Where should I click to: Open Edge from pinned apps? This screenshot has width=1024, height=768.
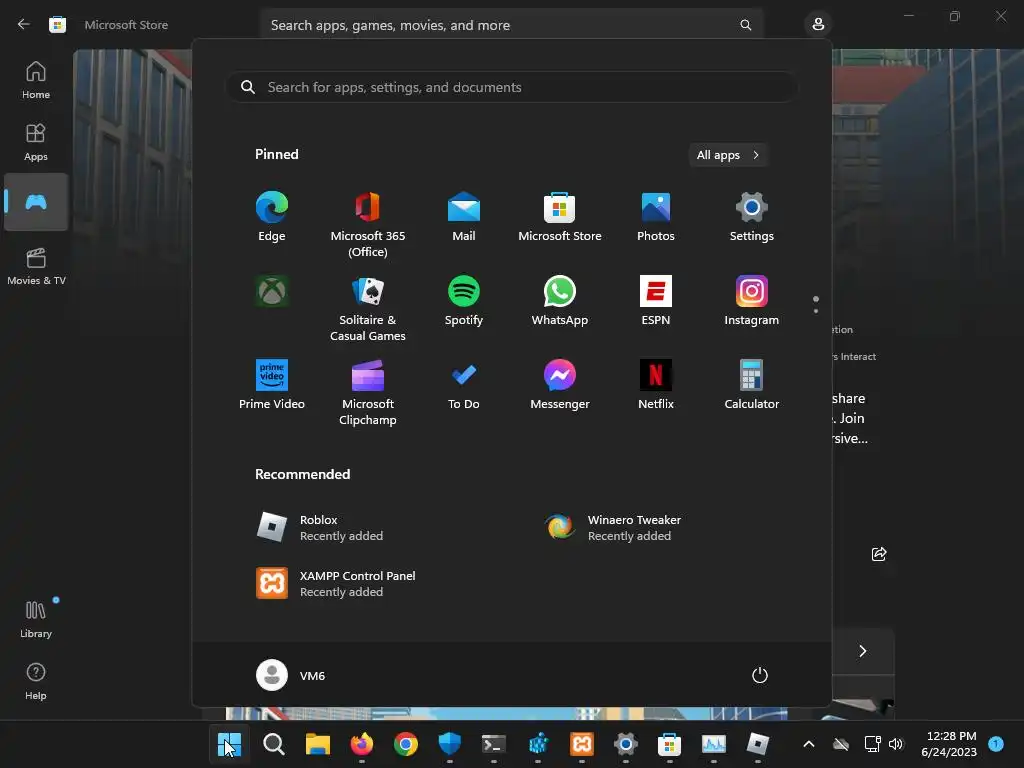[x=272, y=217]
